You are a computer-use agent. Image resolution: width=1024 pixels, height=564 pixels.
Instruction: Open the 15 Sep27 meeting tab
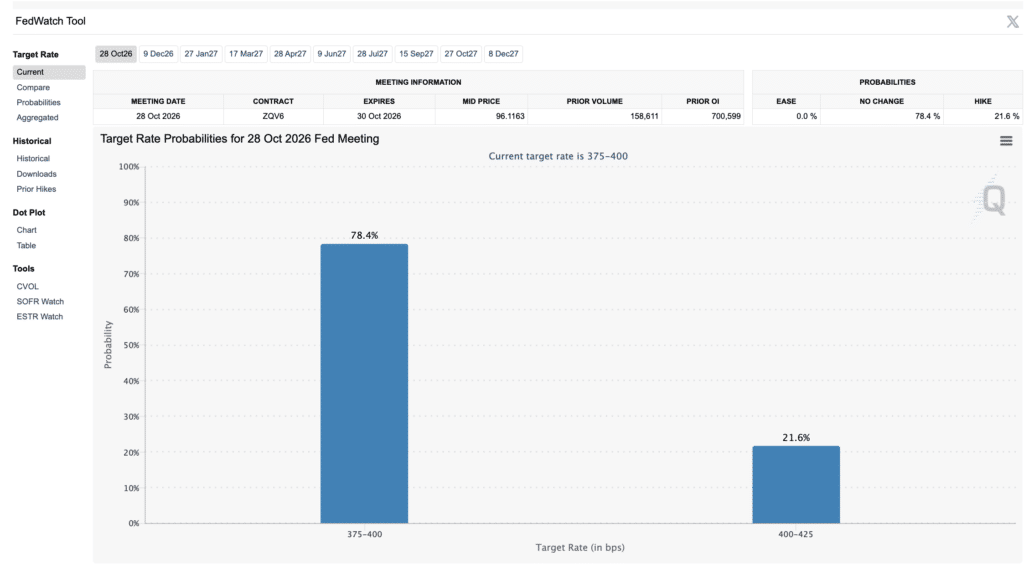click(416, 54)
